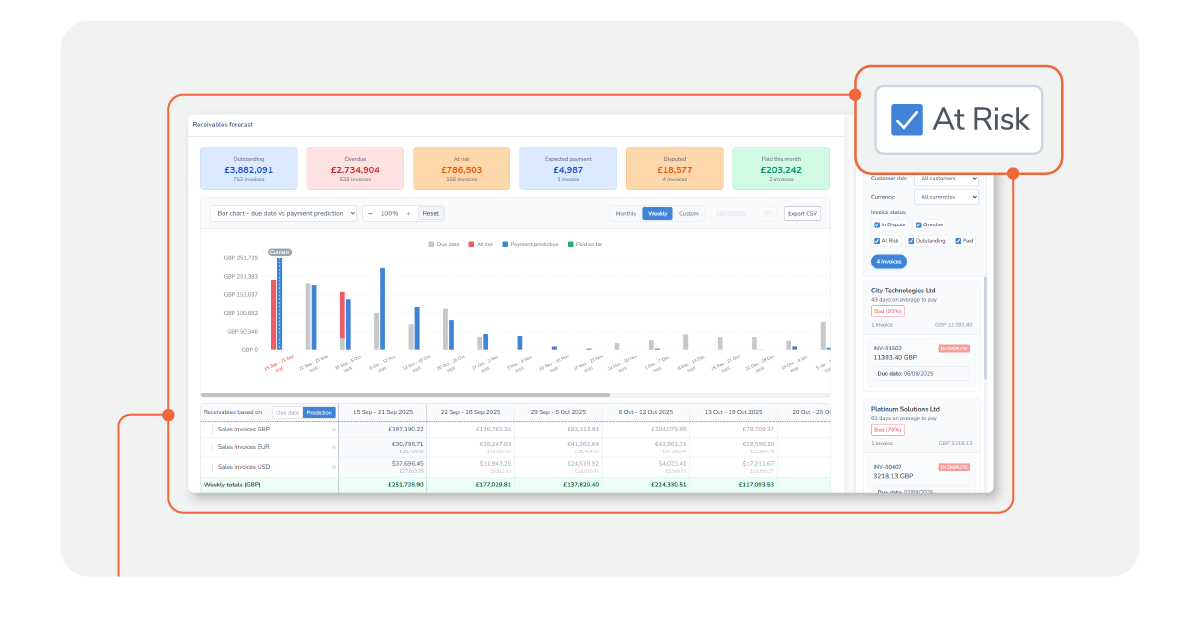The width and height of the screenshot is (1200, 620).
Task: Open the calendar icon beside the date field
Action: tap(768, 213)
